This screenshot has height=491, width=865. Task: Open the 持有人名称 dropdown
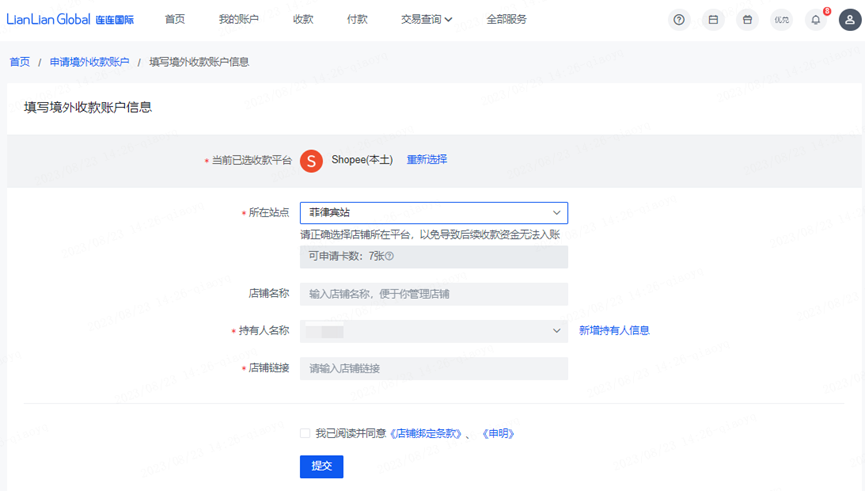click(x=433, y=330)
